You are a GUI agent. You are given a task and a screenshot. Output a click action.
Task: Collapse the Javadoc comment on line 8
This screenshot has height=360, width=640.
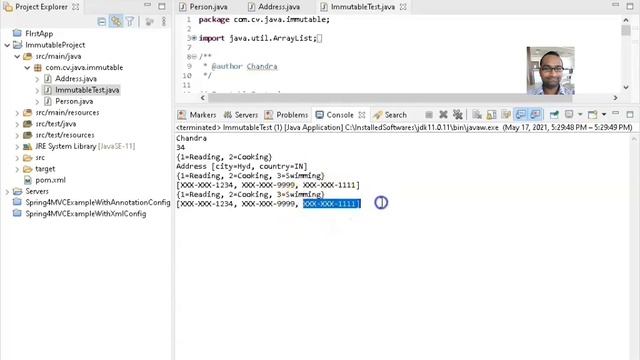click(194, 57)
